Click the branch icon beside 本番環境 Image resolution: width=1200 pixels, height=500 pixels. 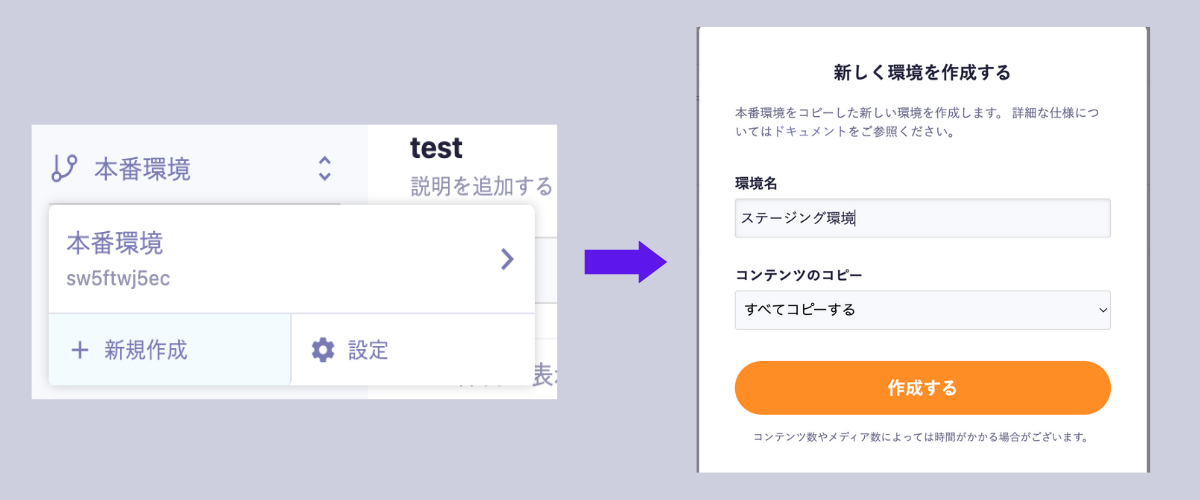(x=64, y=168)
